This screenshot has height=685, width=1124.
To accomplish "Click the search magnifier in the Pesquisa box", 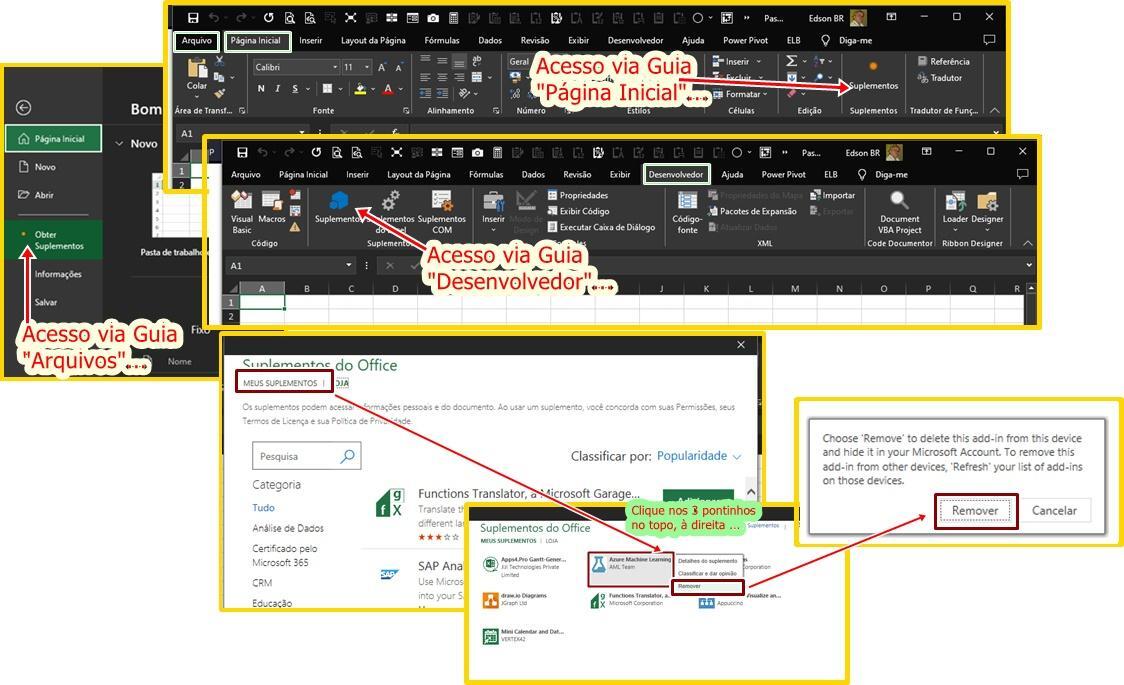I will [x=348, y=456].
